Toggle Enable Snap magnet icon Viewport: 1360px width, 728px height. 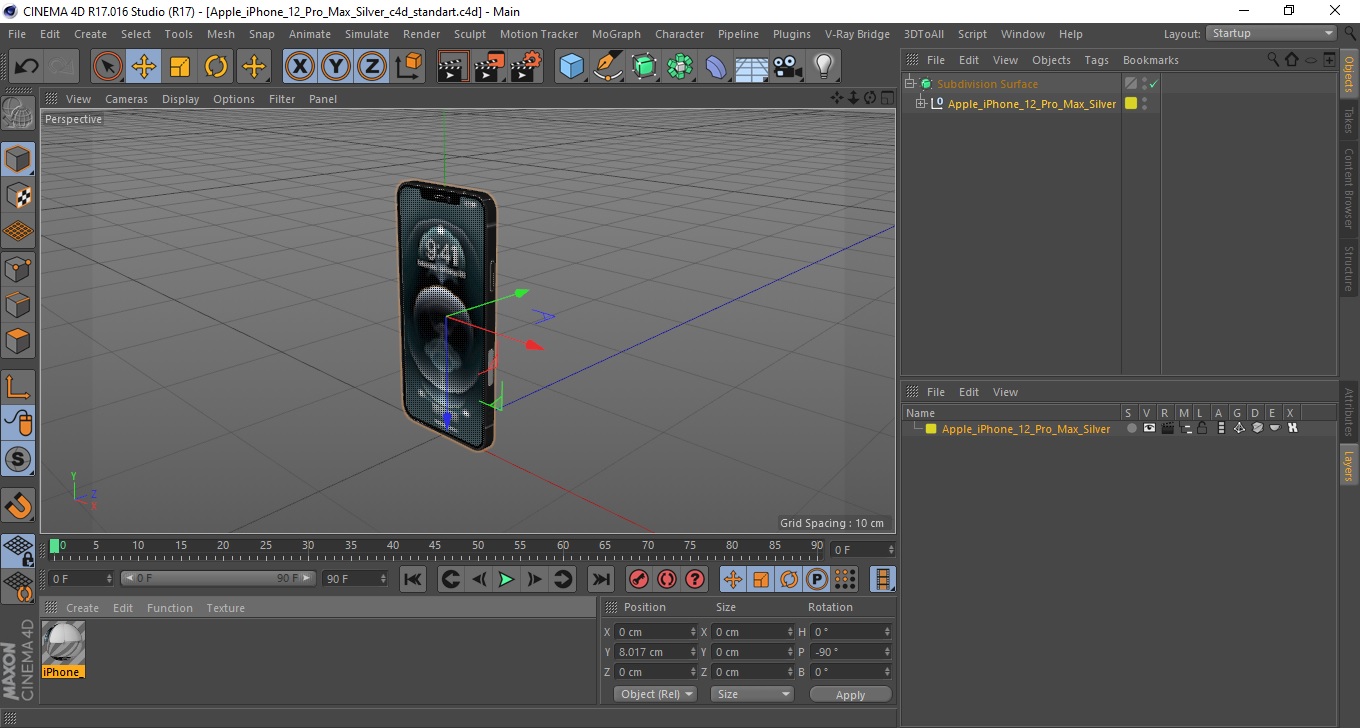tap(19, 505)
